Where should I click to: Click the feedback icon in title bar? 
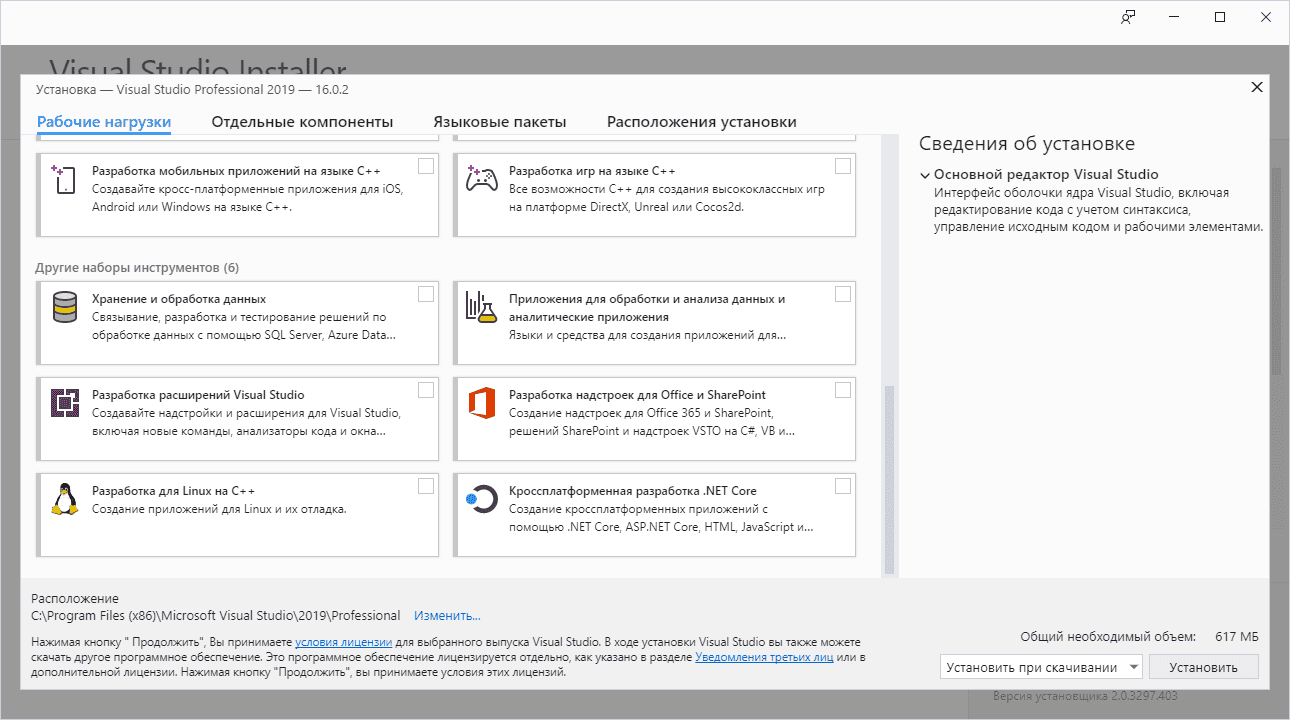[x=1128, y=17]
